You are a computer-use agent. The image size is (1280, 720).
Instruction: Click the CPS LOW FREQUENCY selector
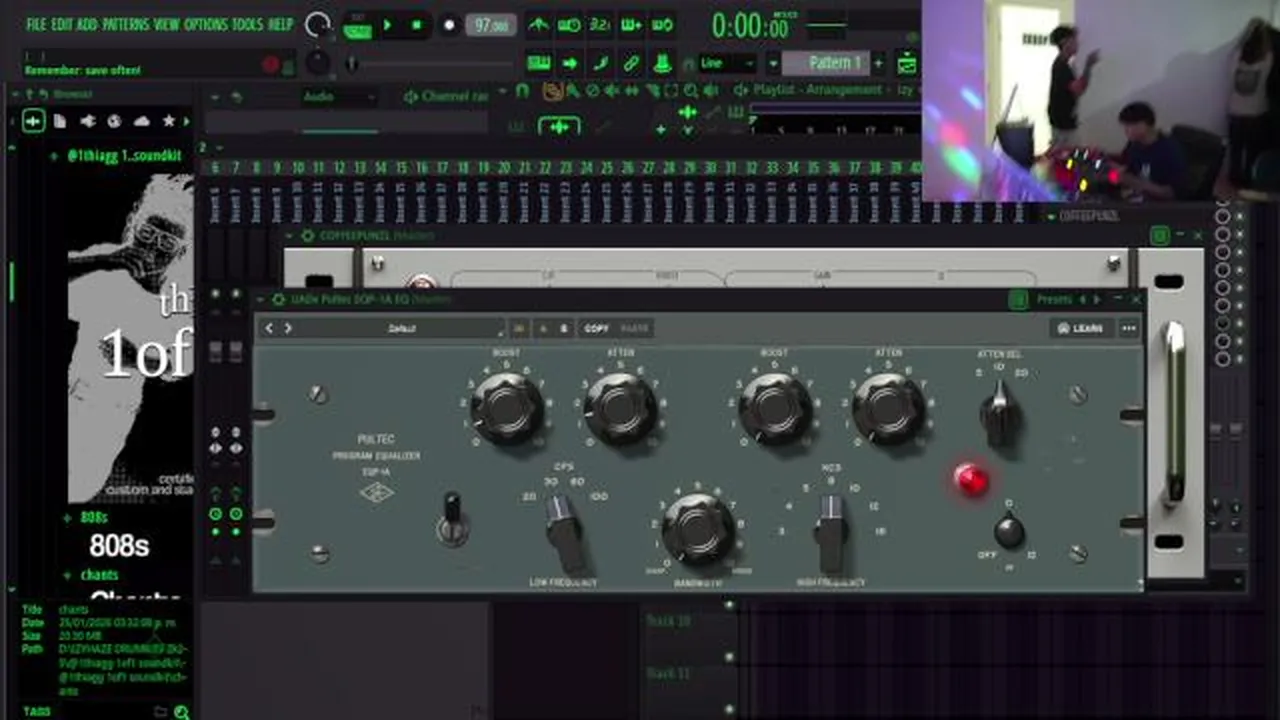(565, 531)
